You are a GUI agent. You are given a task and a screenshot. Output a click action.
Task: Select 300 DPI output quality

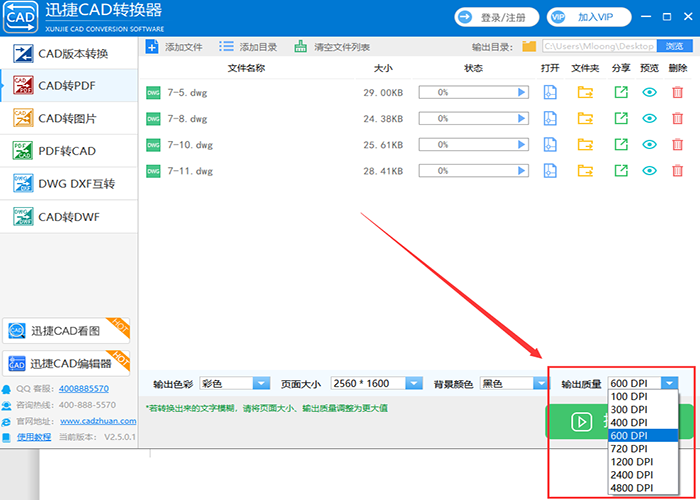pos(643,409)
